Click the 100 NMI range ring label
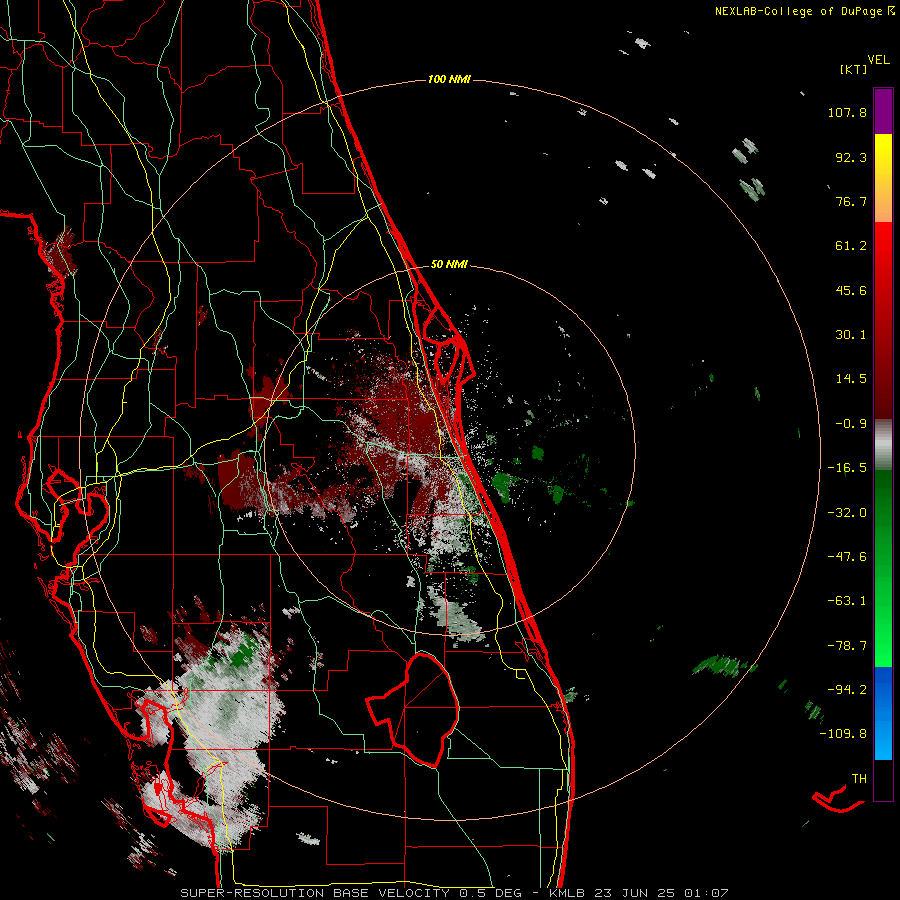900x900 pixels. coord(449,79)
